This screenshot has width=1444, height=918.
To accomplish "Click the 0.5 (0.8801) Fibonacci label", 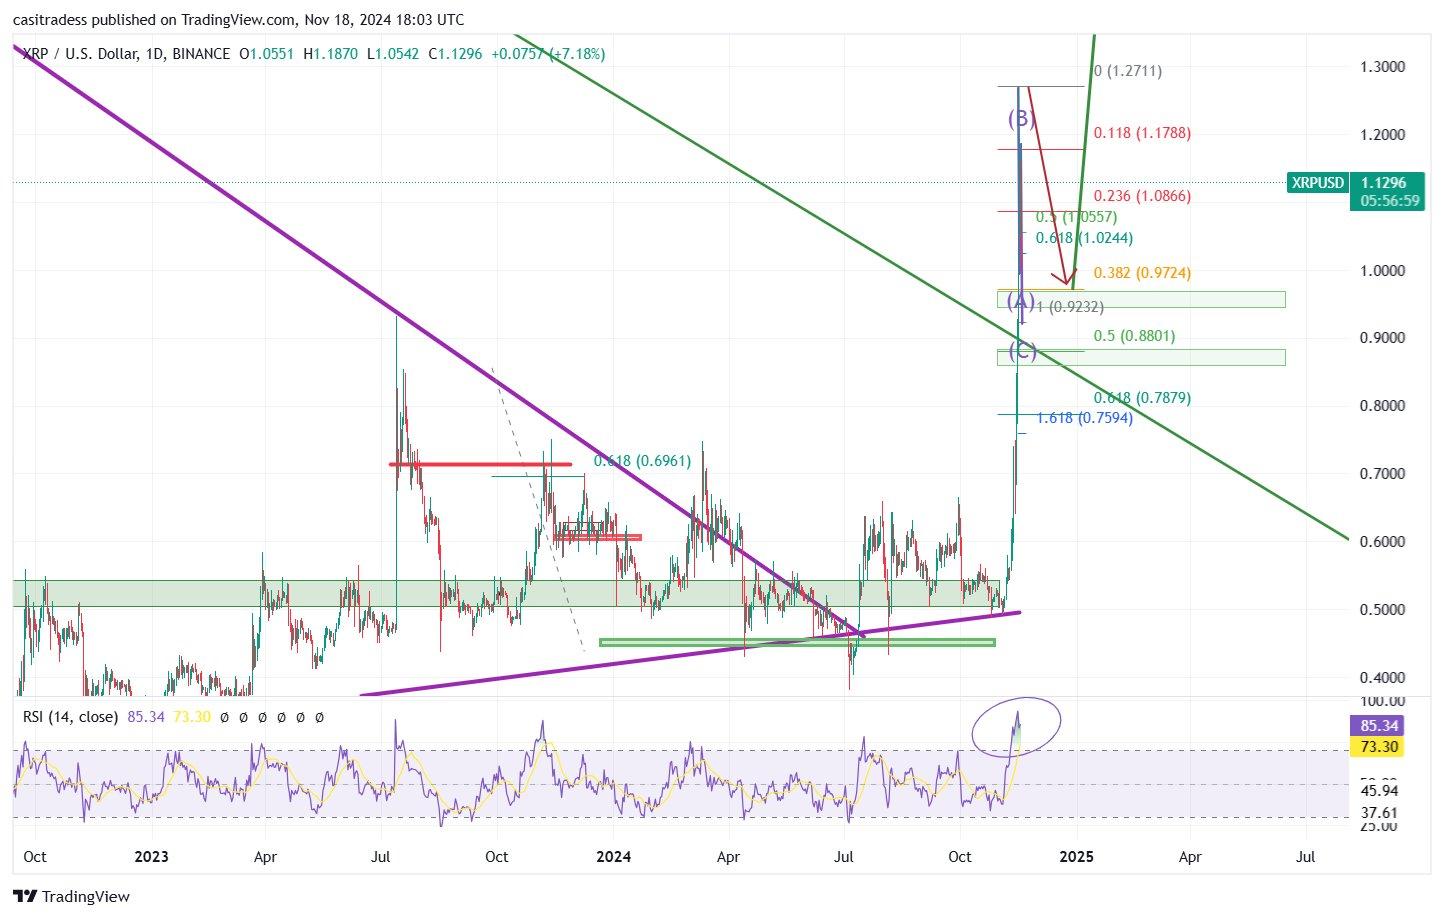I will (x=1134, y=336).
